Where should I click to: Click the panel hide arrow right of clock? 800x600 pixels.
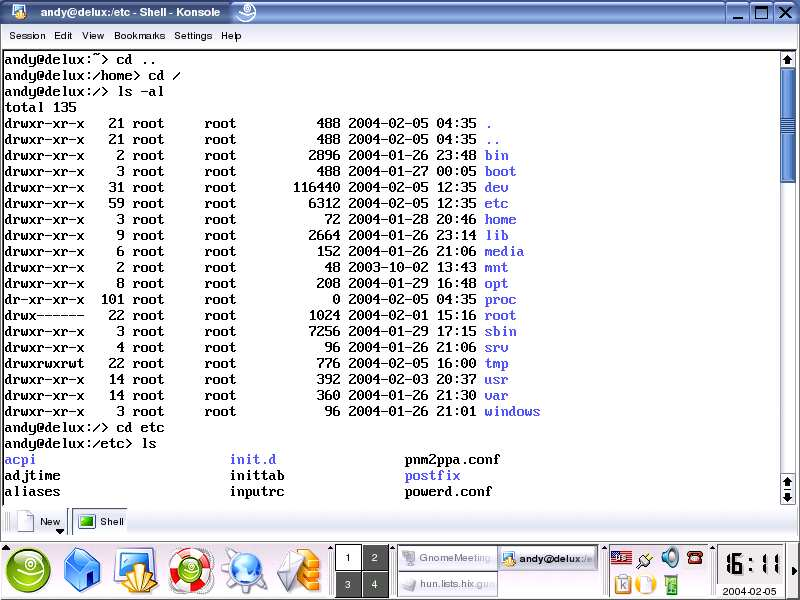794,570
